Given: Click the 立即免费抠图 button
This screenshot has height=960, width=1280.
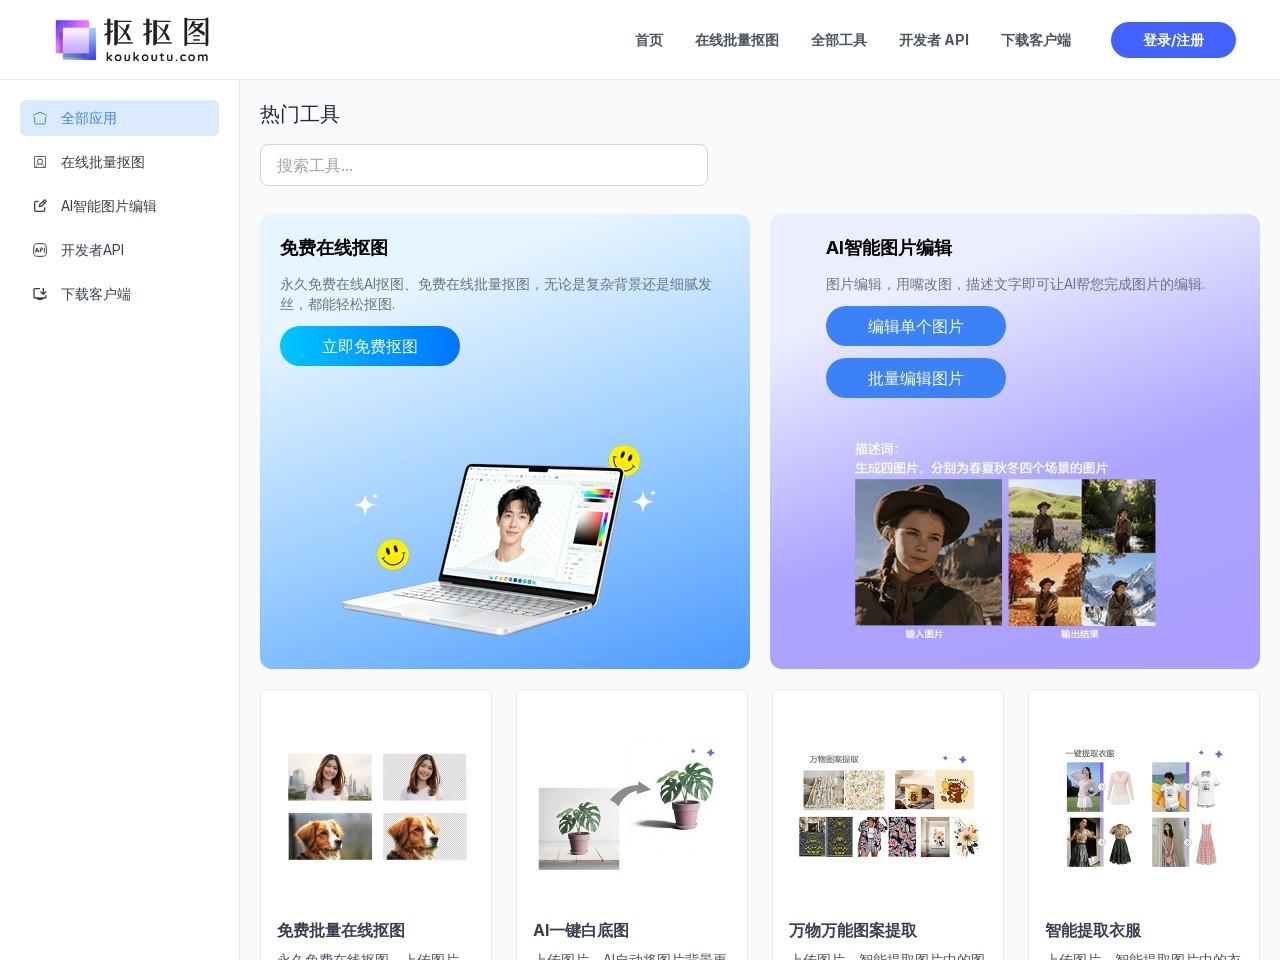Looking at the screenshot, I should tap(369, 346).
